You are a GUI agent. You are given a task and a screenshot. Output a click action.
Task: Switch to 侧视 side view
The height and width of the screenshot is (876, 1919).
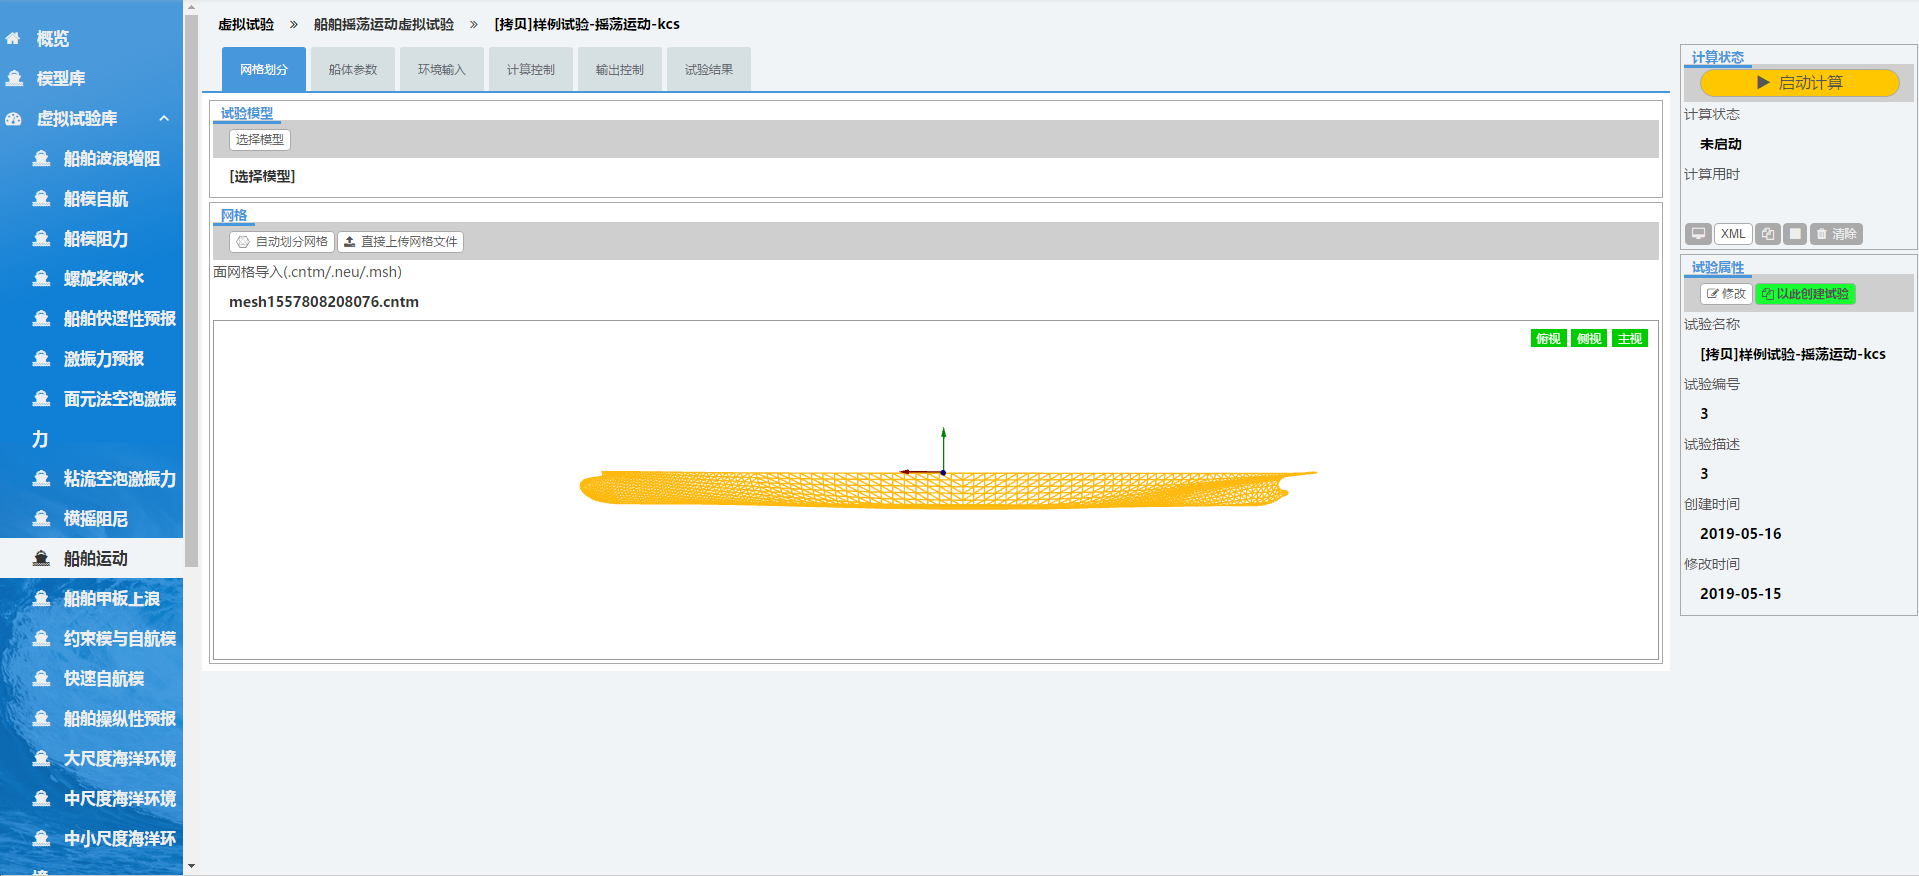pos(1589,339)
